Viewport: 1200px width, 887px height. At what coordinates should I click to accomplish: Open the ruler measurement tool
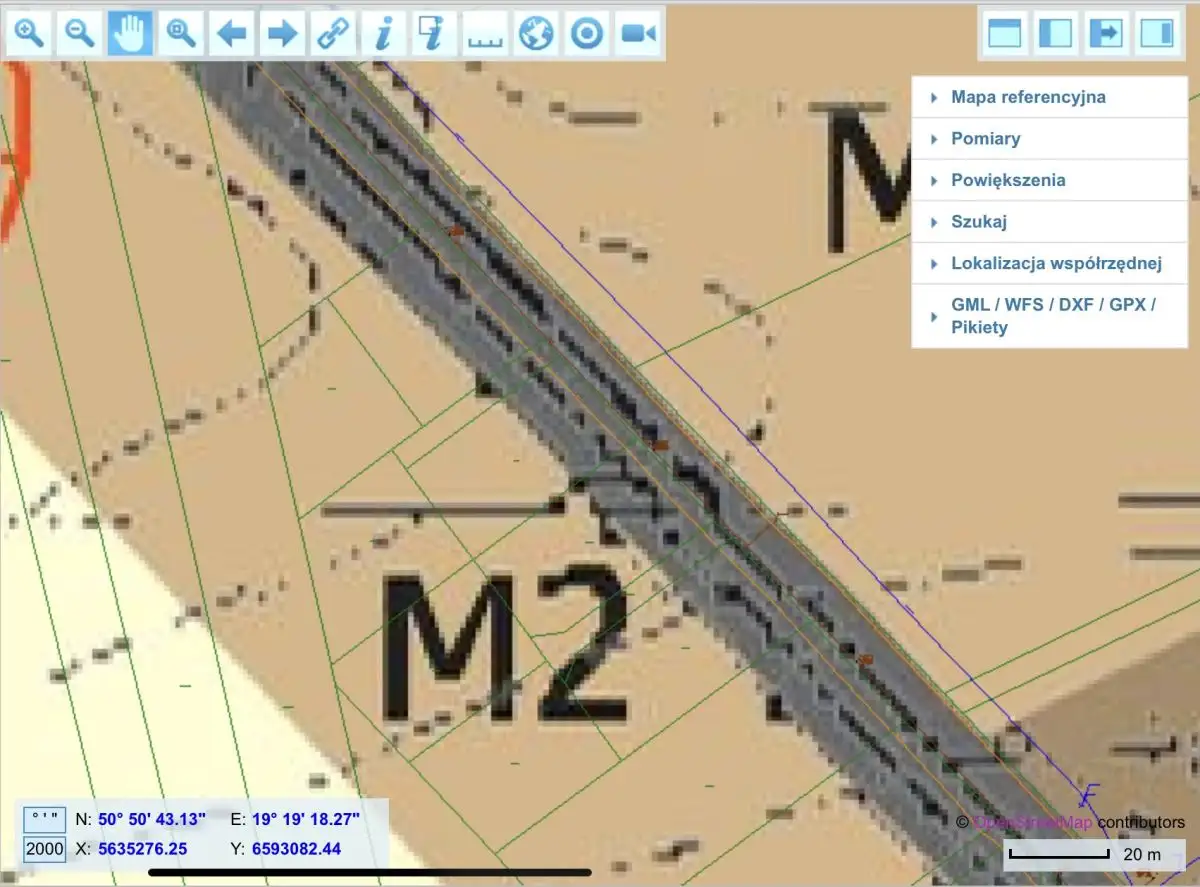[x=486, y=34]
